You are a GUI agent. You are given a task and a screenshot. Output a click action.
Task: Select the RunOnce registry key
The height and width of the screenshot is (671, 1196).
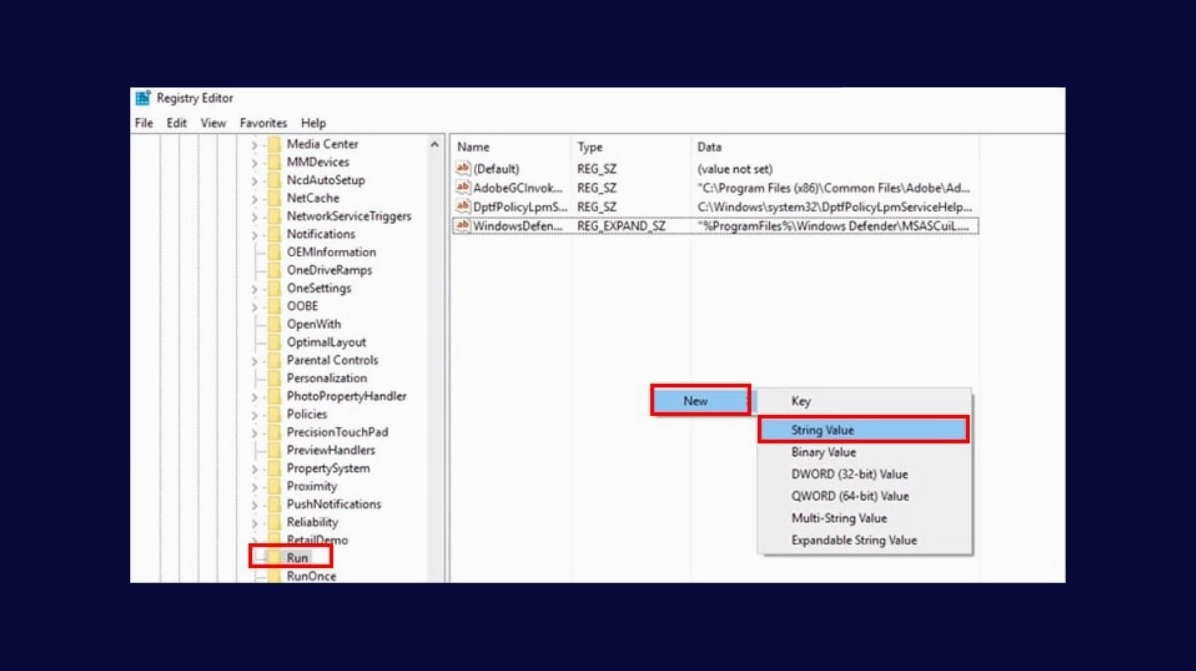[x=311, y=576]
